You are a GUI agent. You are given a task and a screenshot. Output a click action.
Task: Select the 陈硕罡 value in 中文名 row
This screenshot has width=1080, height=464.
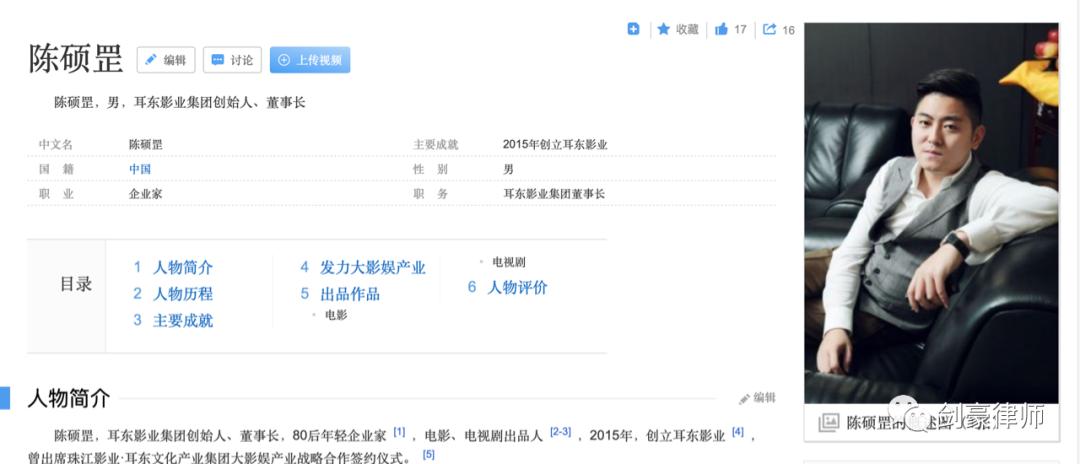(145, 145)
